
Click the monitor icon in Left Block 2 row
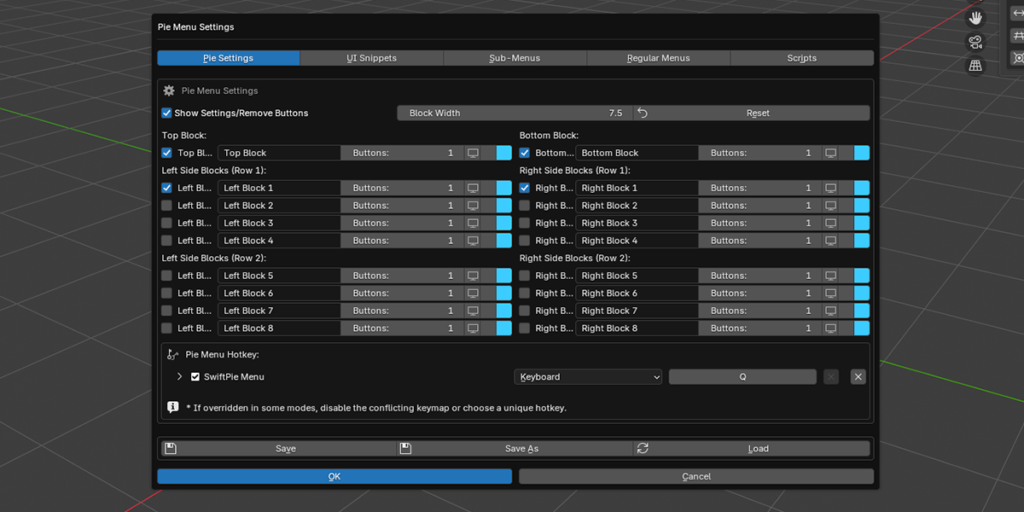(x=473, y=206)
